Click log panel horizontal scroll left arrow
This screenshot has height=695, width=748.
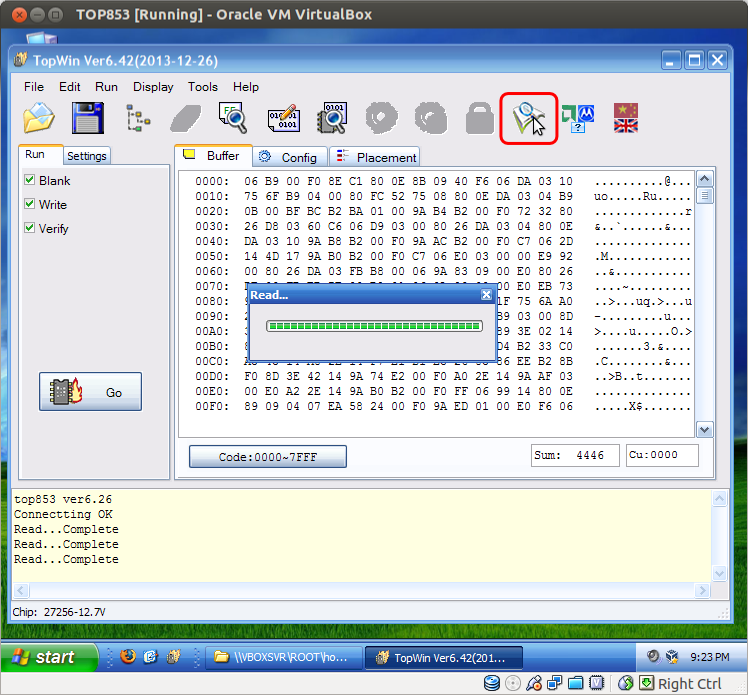[x=21, y=591]
